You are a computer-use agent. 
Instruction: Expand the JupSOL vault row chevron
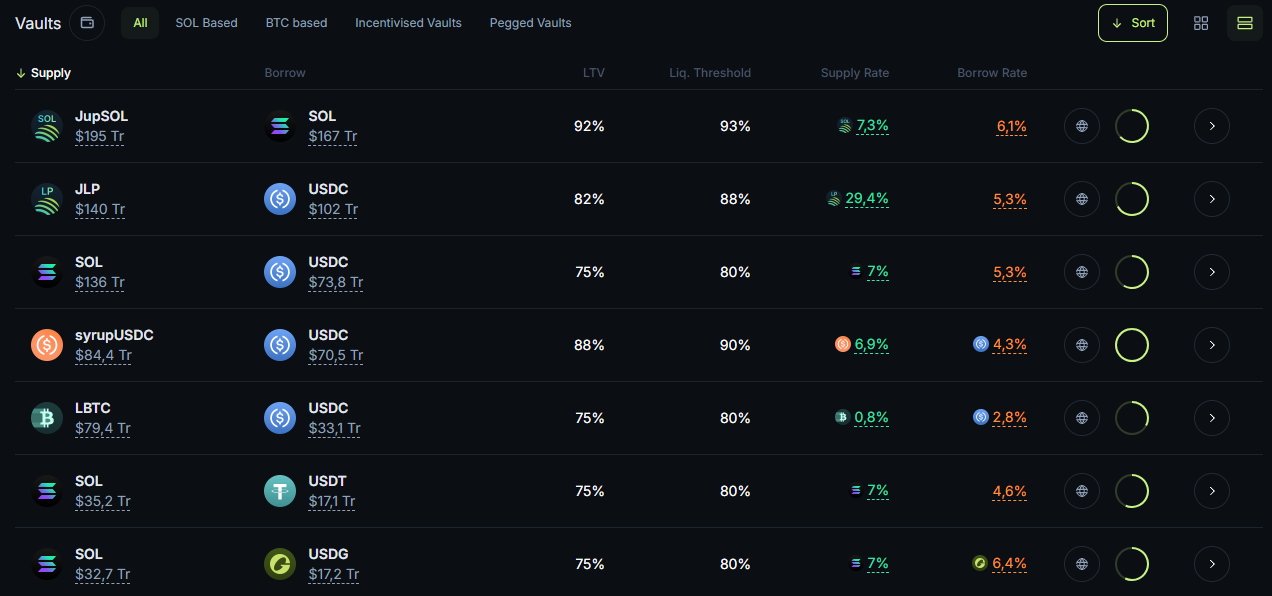(x=1211, y=126)
